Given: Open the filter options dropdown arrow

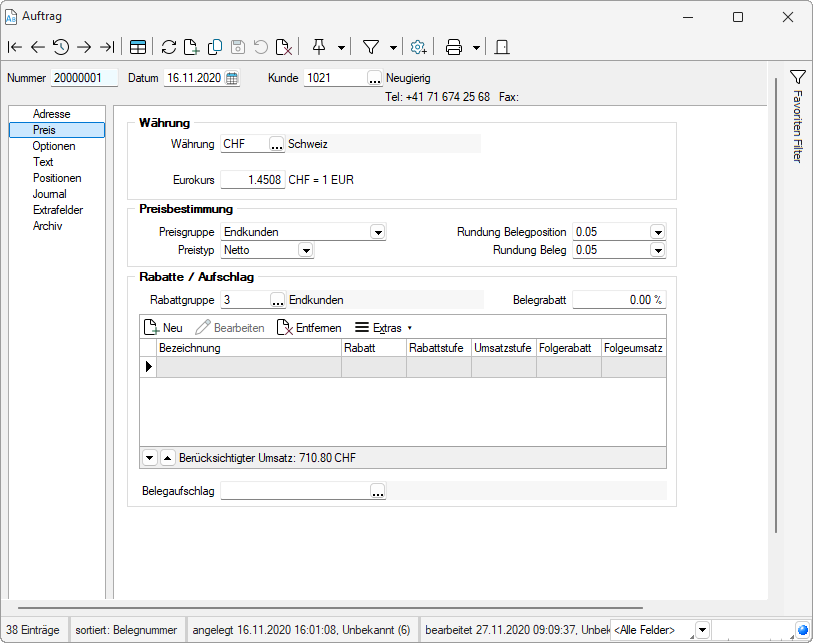Looking at the screenshot, I should pos(393,47).
